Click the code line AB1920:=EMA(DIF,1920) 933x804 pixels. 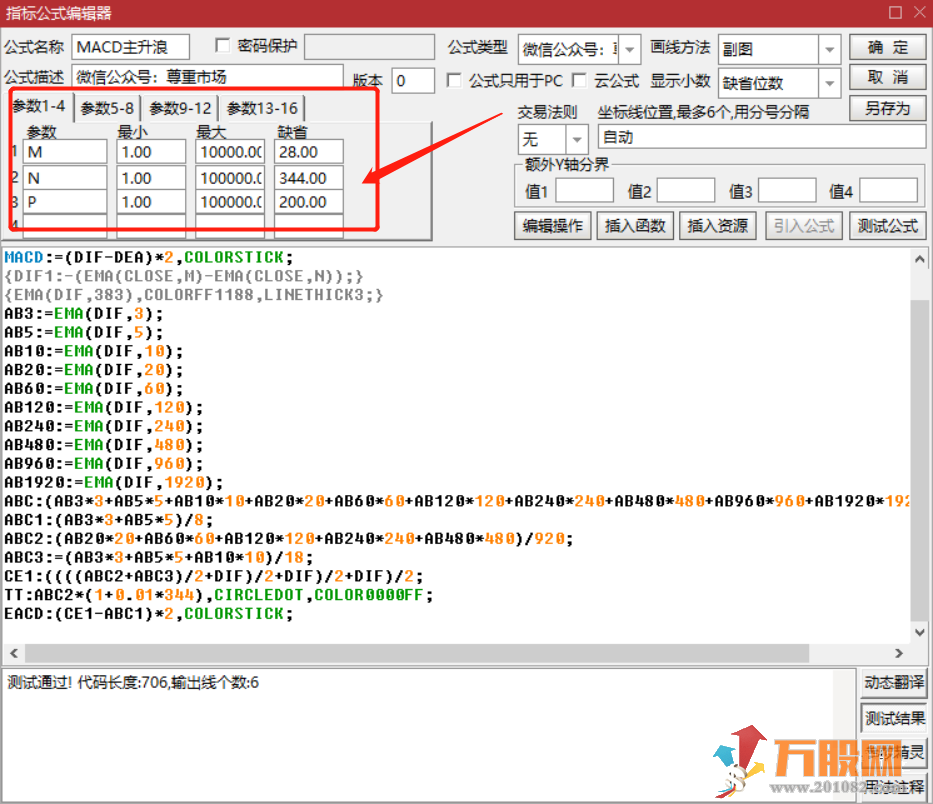[114, 482]
